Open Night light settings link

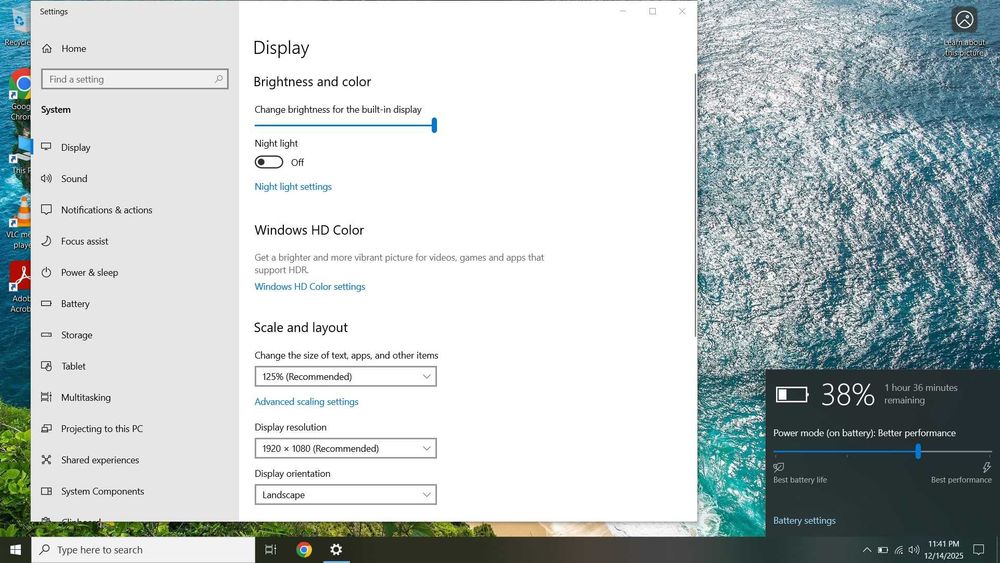click(293, 186)
